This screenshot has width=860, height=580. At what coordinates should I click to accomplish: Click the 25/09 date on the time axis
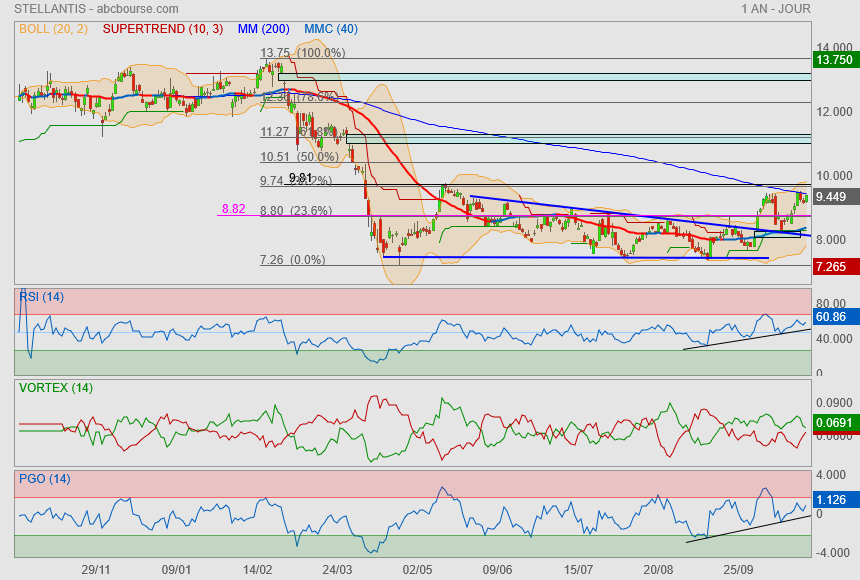tap(738, 569)
